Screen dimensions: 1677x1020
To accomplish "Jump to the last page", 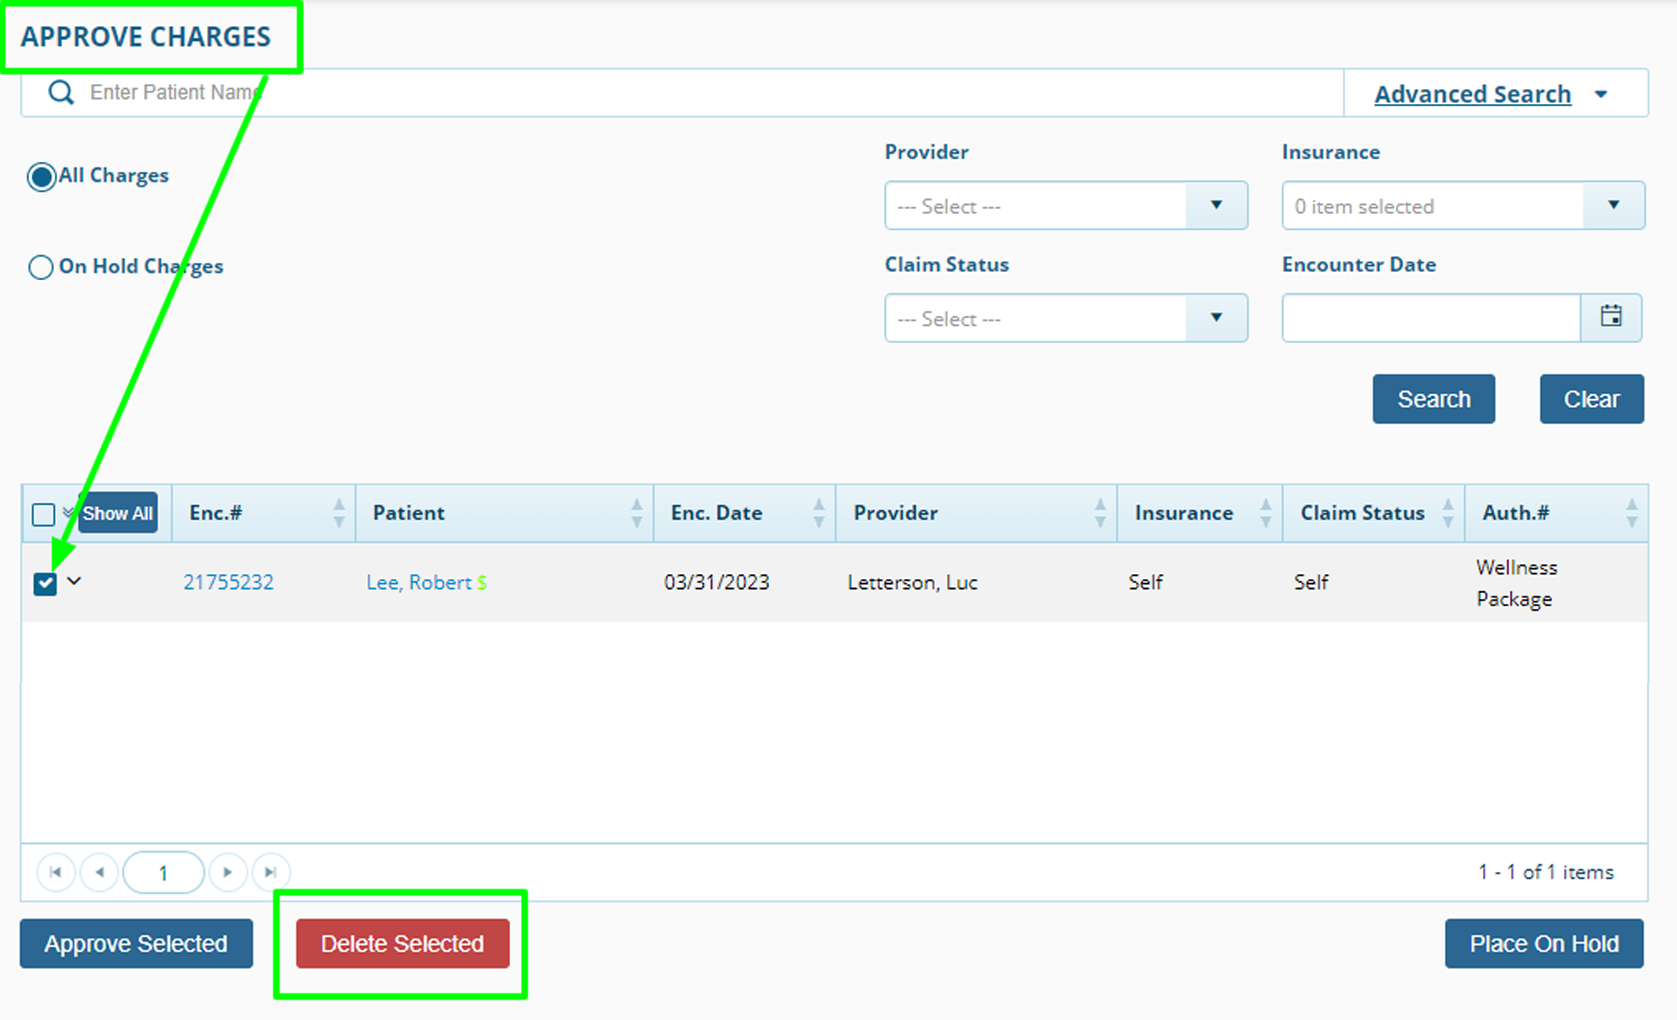I will (x=270, y=872).
